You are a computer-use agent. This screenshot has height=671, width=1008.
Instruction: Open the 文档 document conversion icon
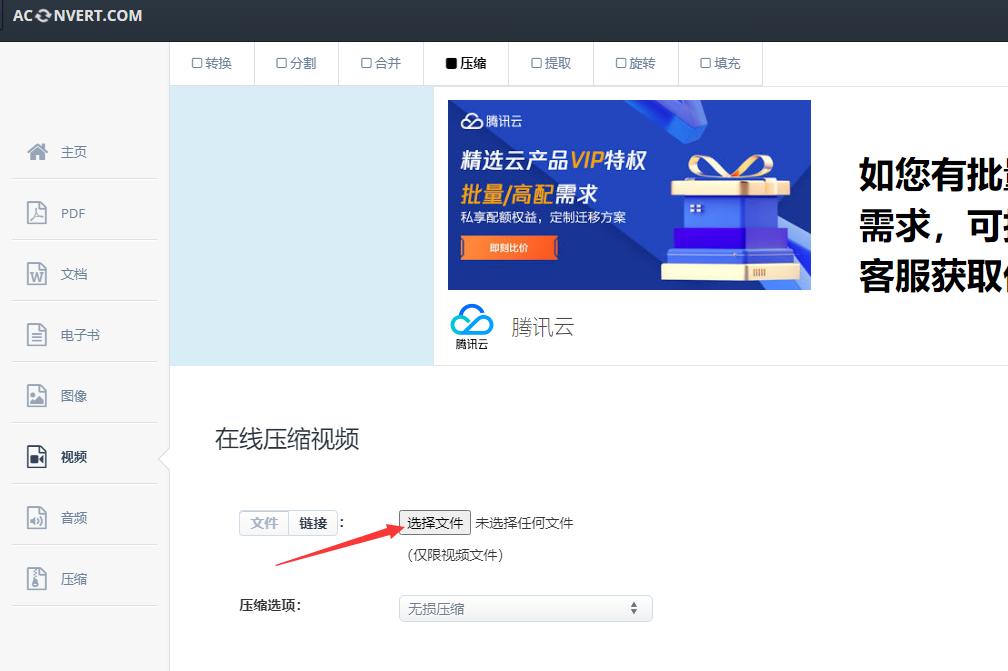[x=37, y=273]
